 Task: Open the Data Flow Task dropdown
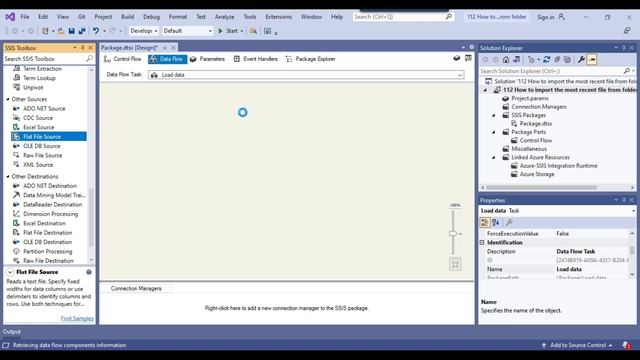click(x=460, y=75)
